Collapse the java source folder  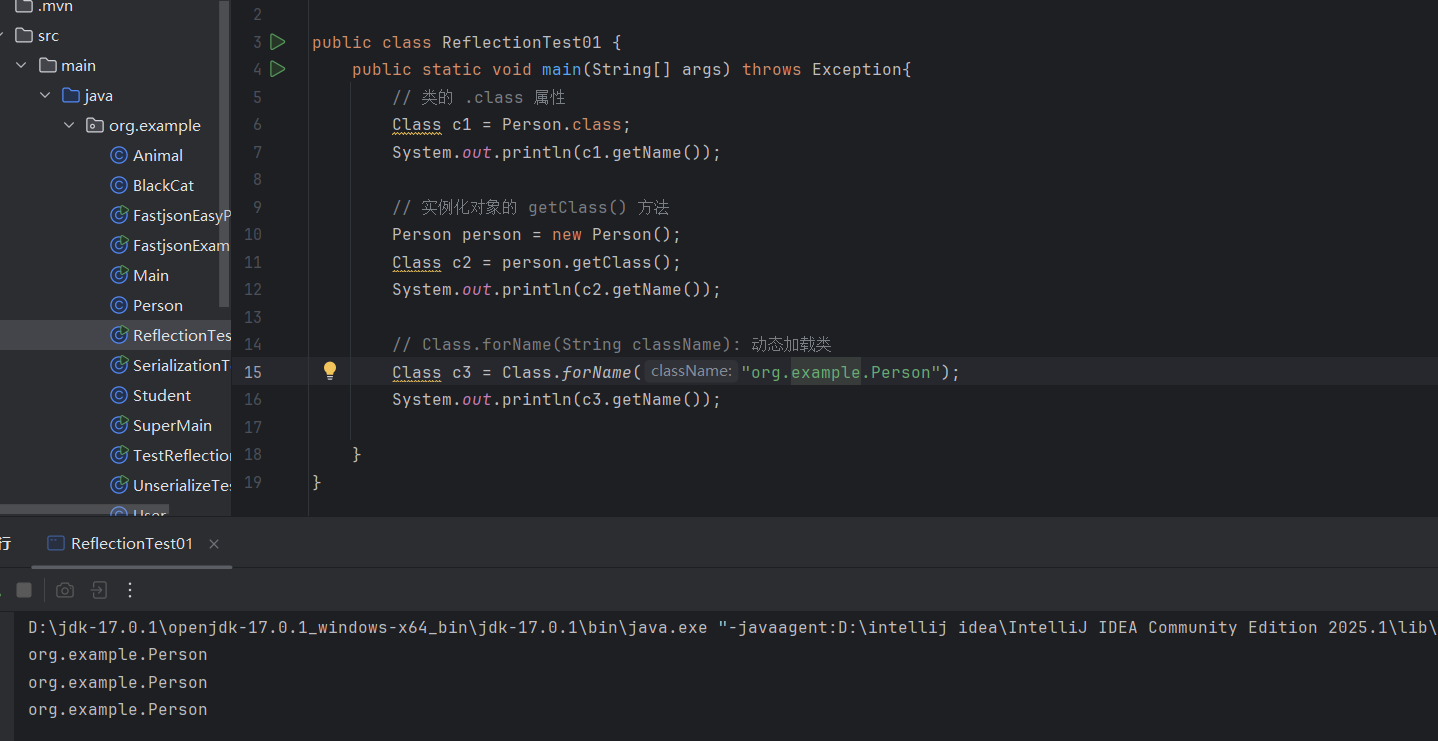[45, 96]
